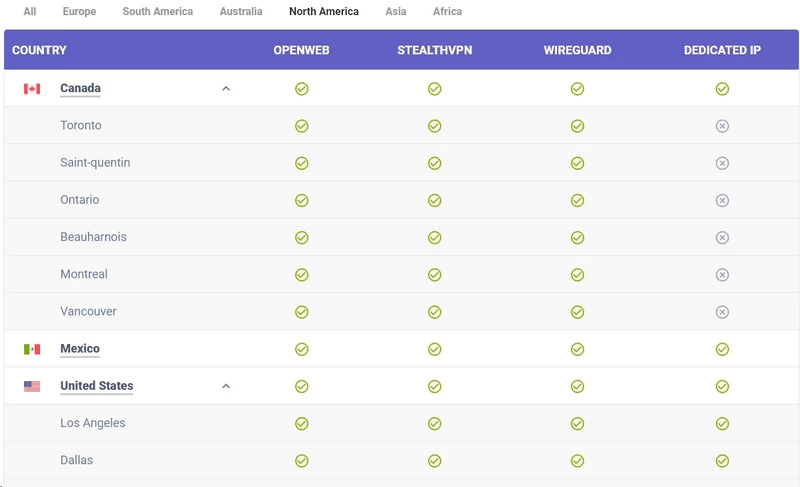This screenshot has height=487, width=800.
Task: Switch to the Asia tab
Action: click(x=396, y=11)
